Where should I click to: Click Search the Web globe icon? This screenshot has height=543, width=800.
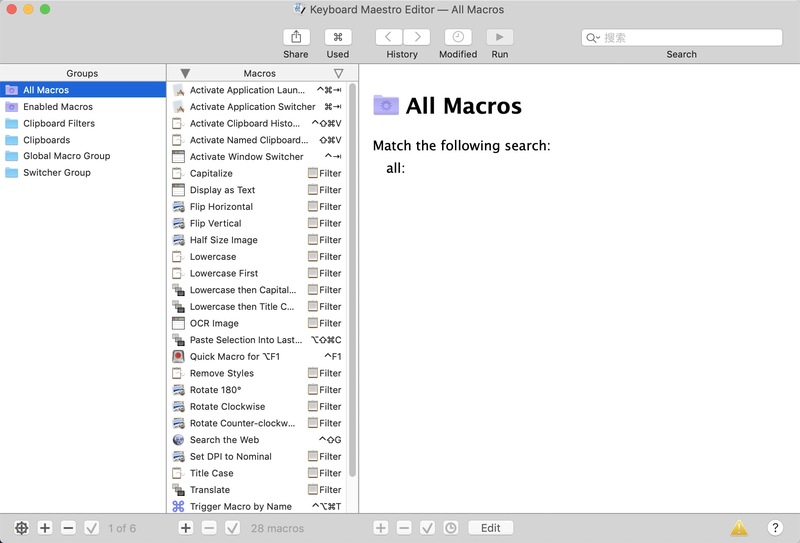click(179, 440)
